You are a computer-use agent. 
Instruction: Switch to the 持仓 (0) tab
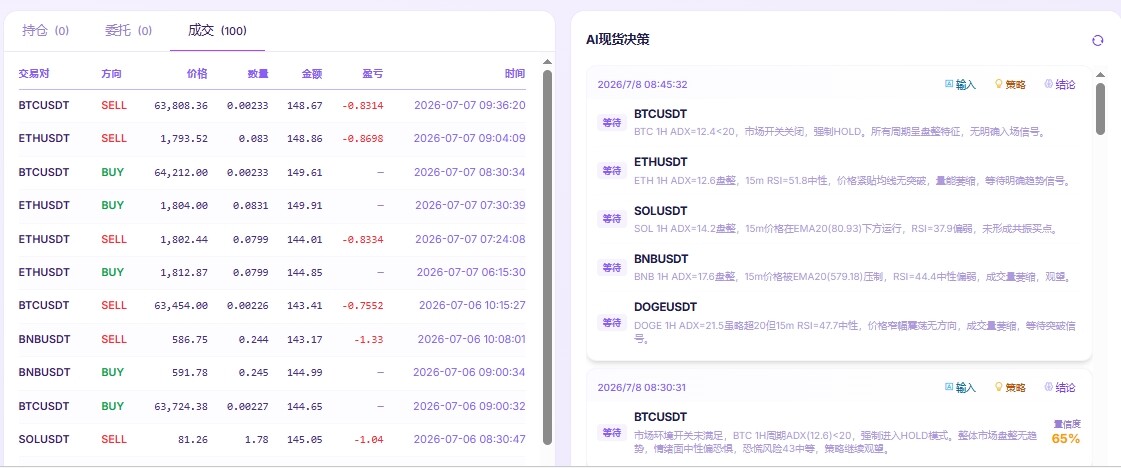46,31
